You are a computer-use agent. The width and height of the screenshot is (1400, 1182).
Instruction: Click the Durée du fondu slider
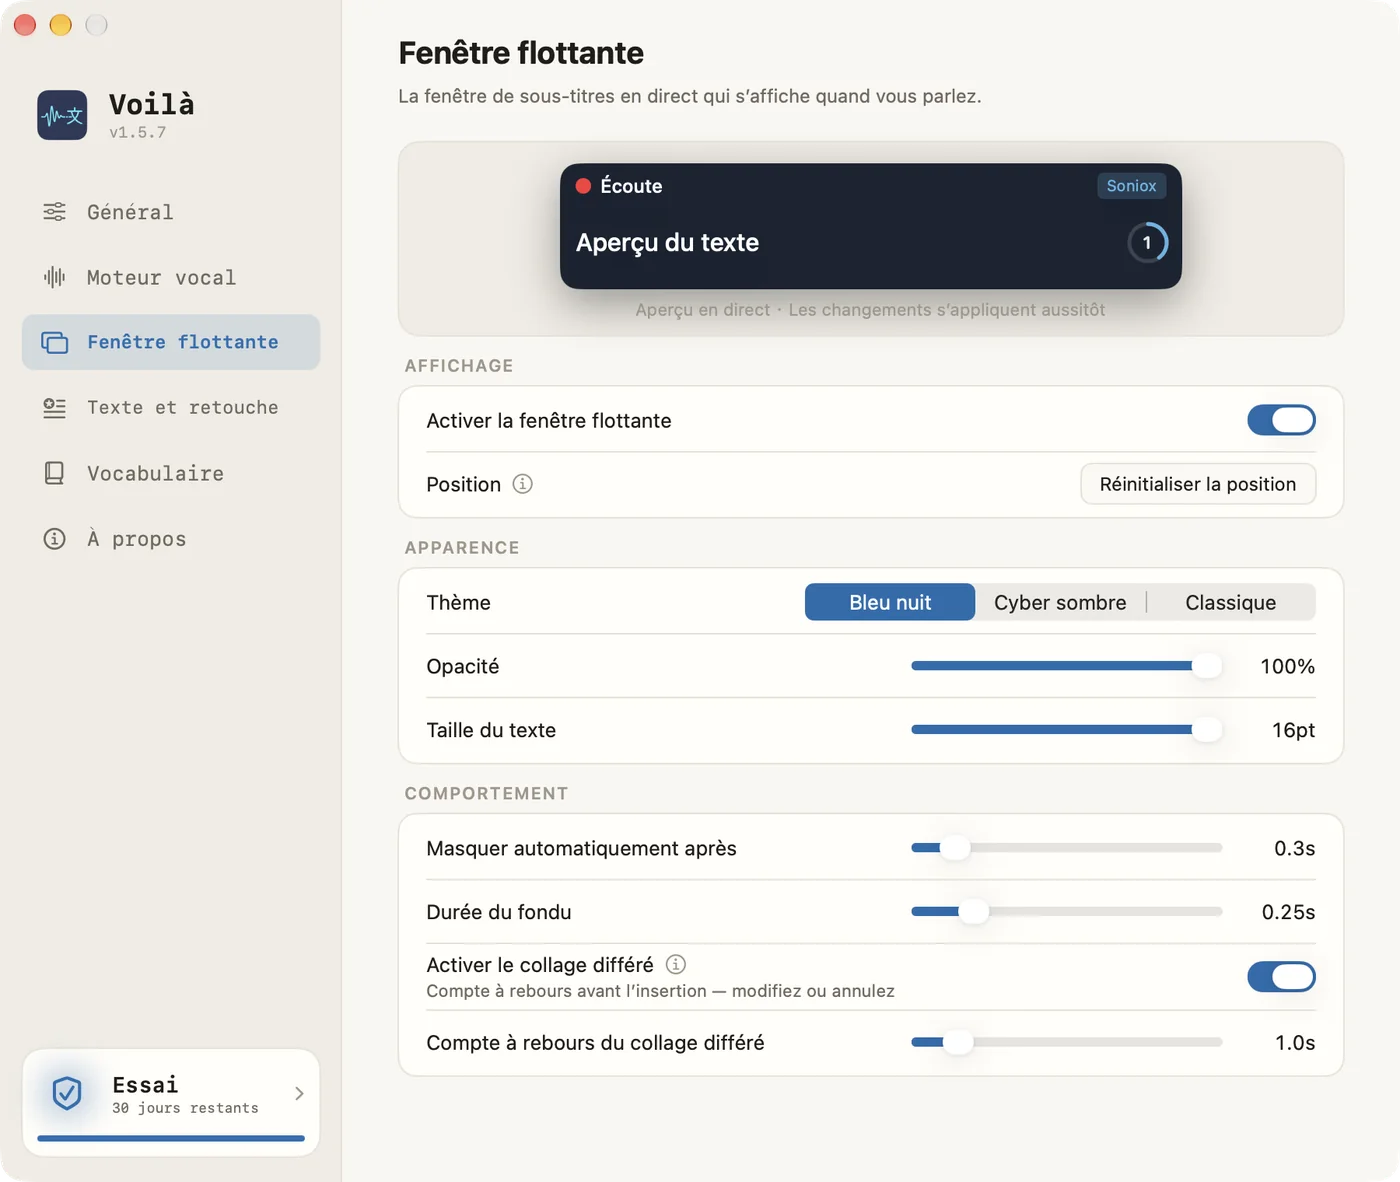1067,912
